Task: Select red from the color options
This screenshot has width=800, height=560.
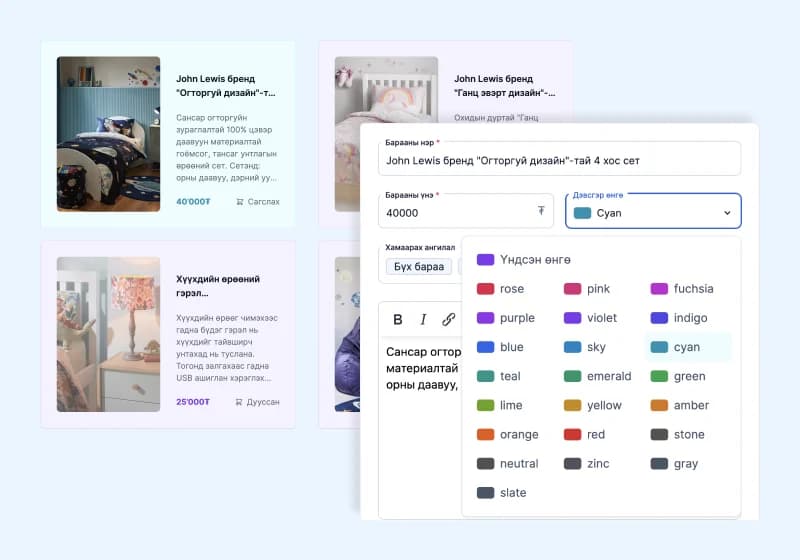Action: pos(585,434)
